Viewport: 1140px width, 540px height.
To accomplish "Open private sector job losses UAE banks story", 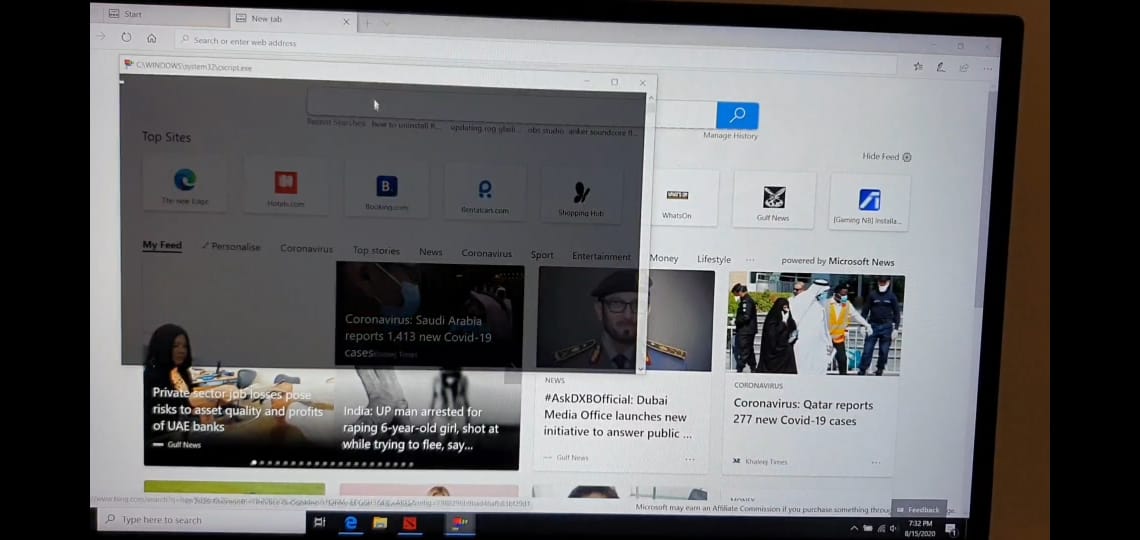I will [x=238, y=410].
